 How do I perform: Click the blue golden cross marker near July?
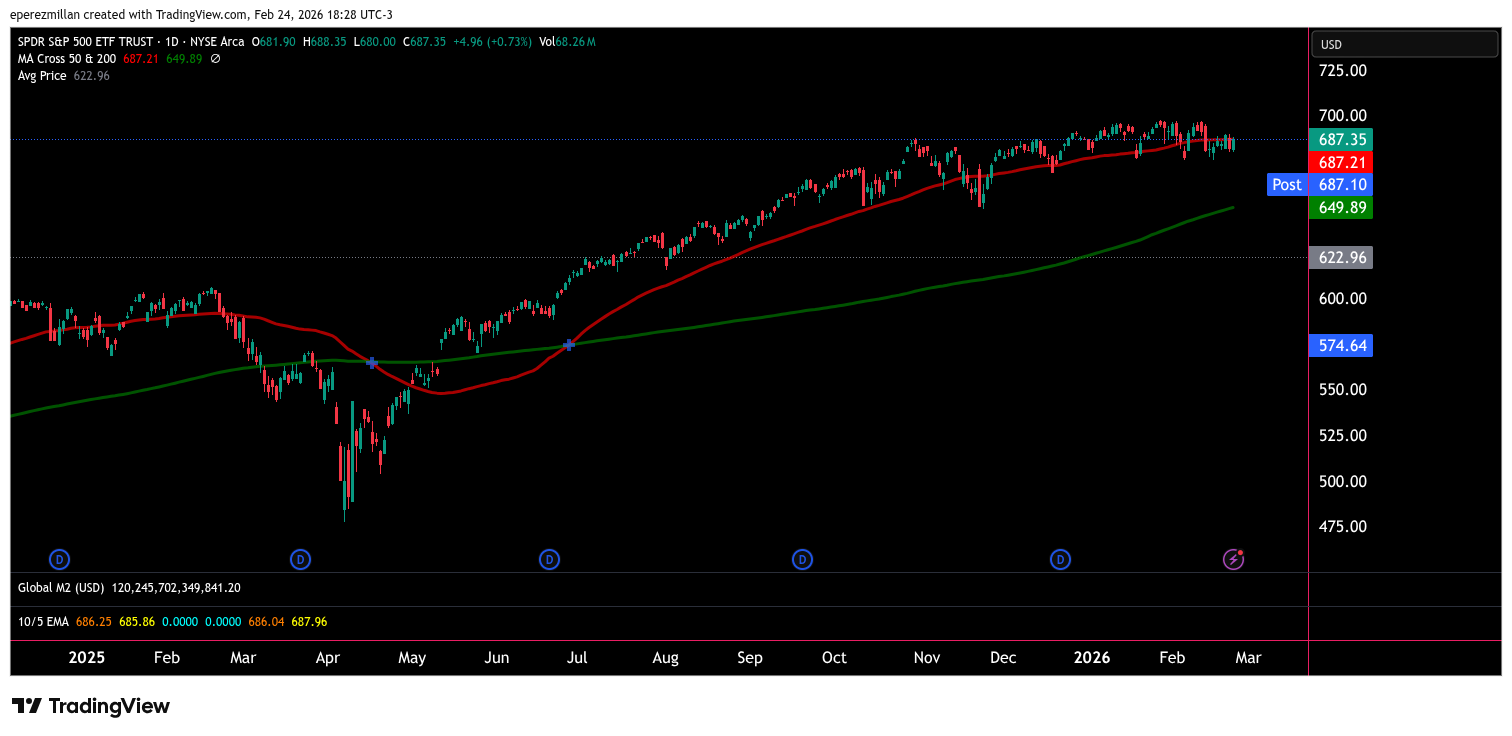coord(569,345)
